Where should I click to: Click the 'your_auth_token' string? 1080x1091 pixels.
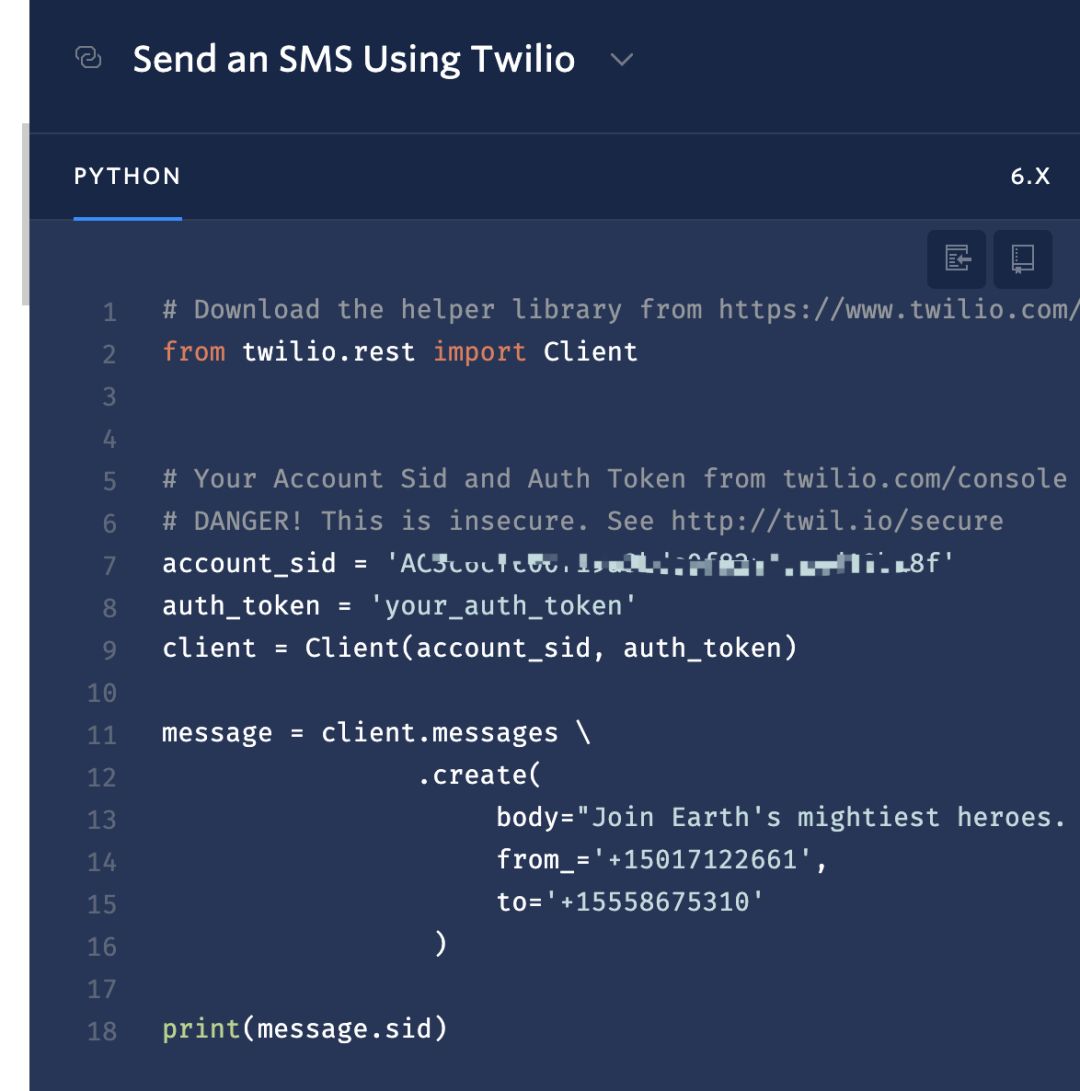click(x=502, y=605)
